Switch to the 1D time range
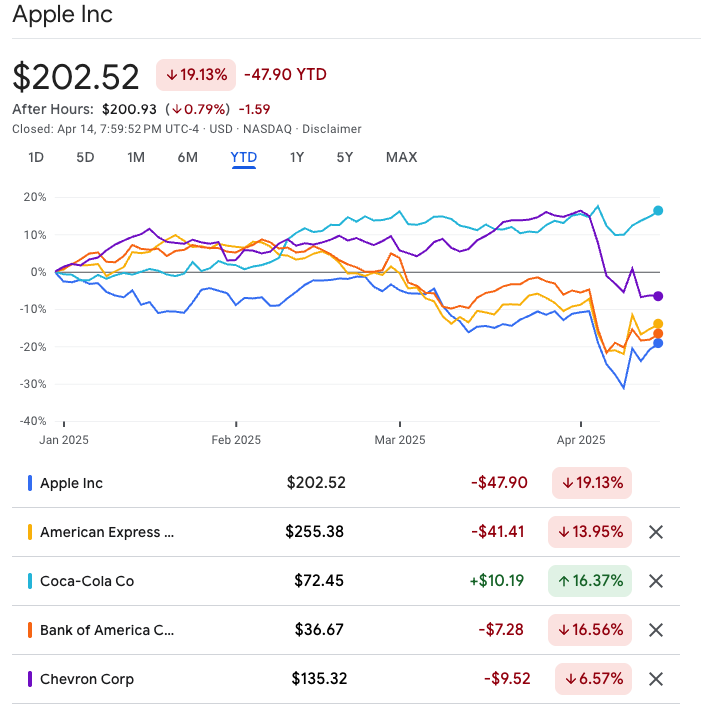 pos(36,157)
